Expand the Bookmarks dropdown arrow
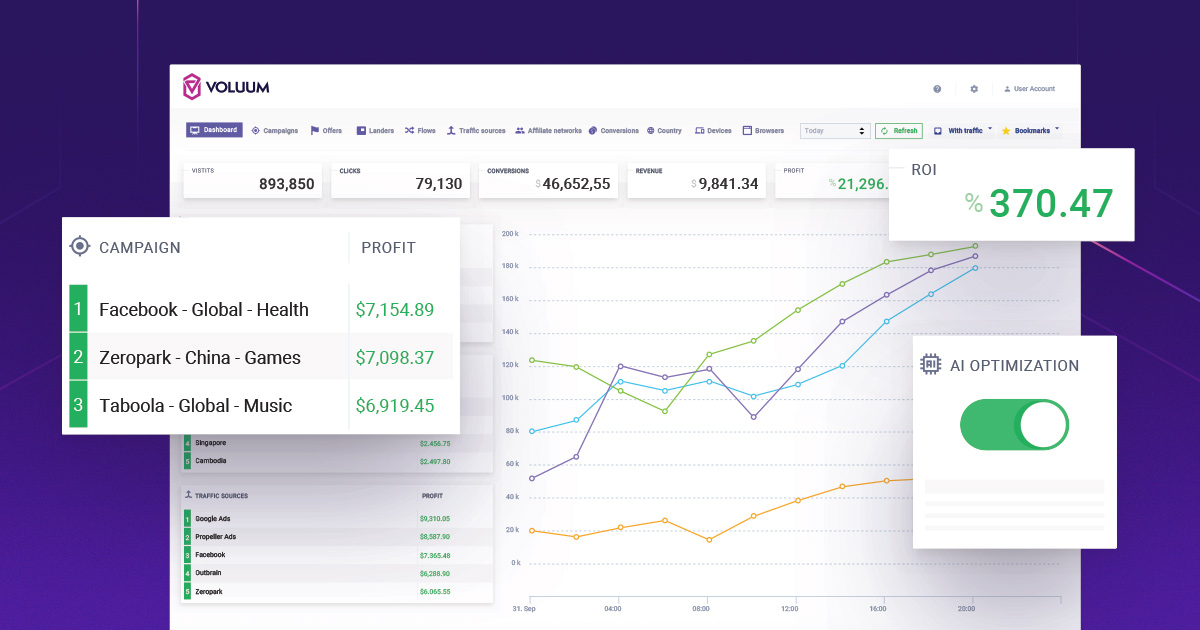1200x630 pixels. 1057,129
